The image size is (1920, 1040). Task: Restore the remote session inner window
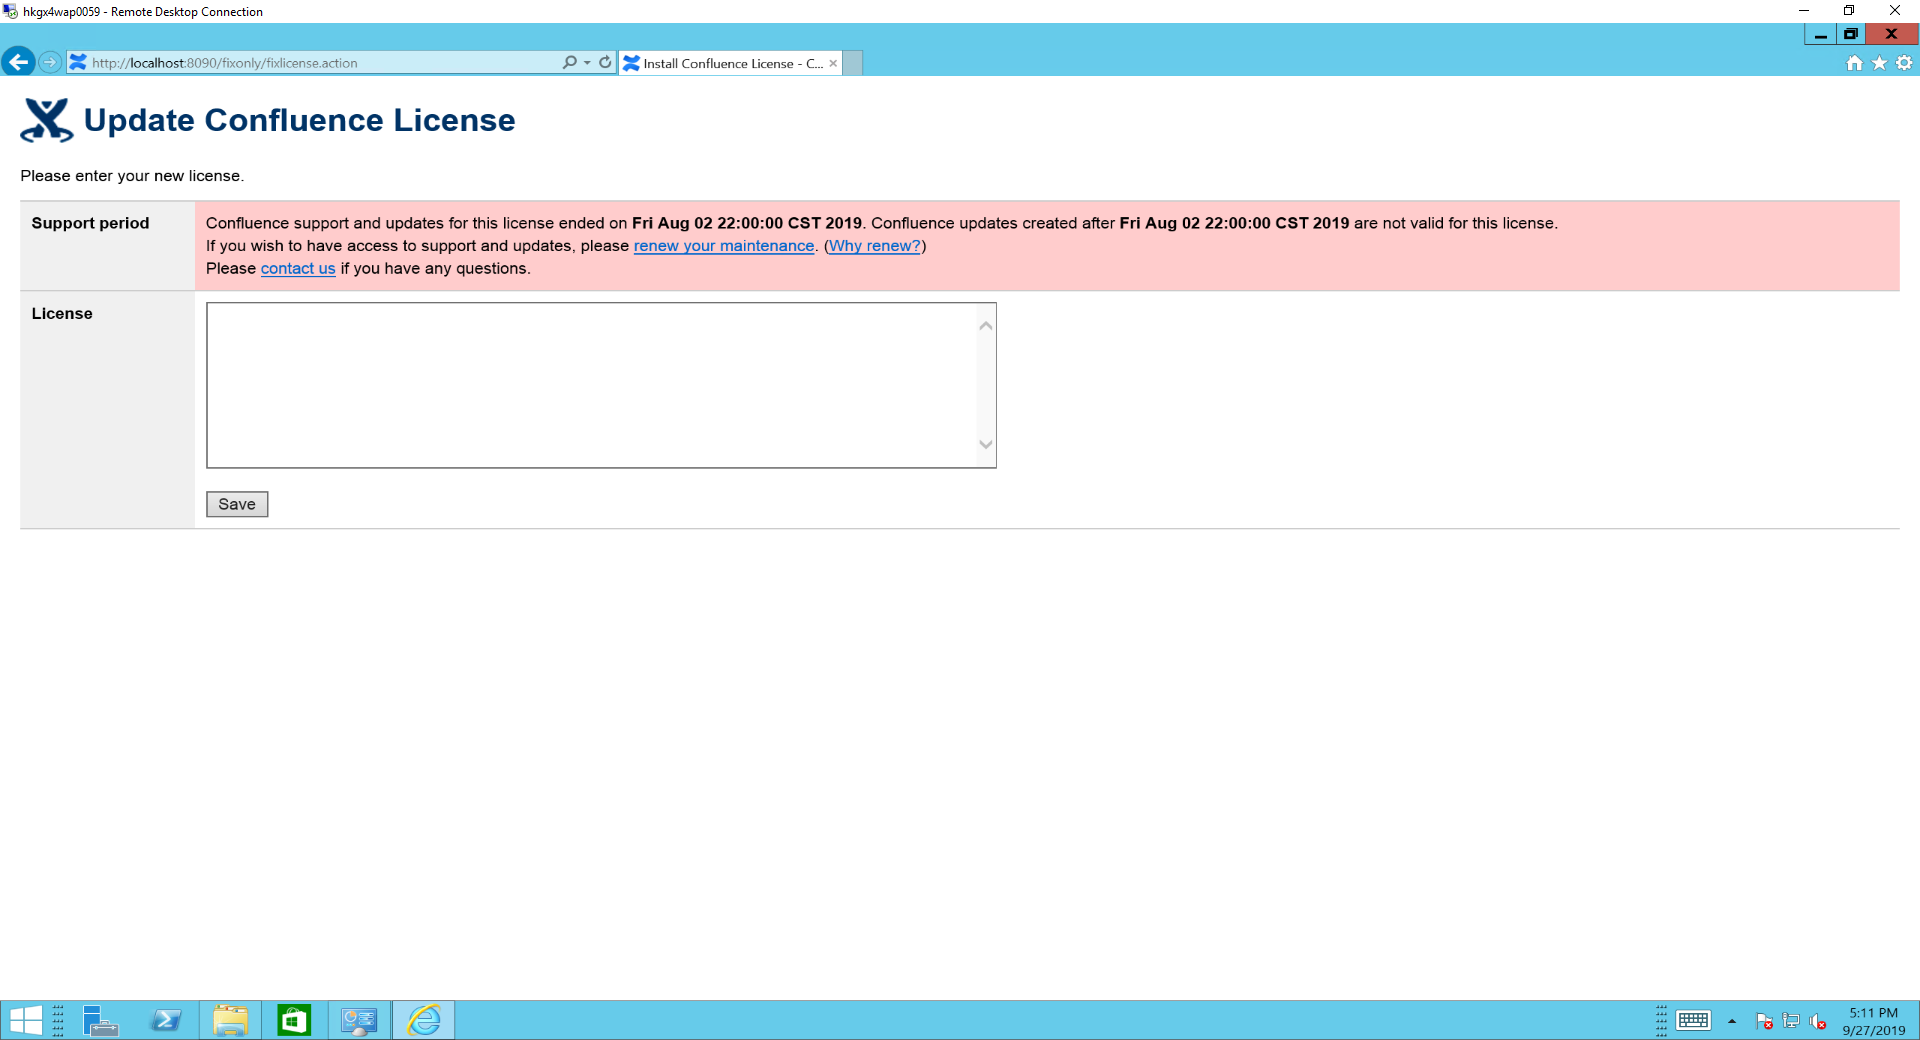(1850, 35)
